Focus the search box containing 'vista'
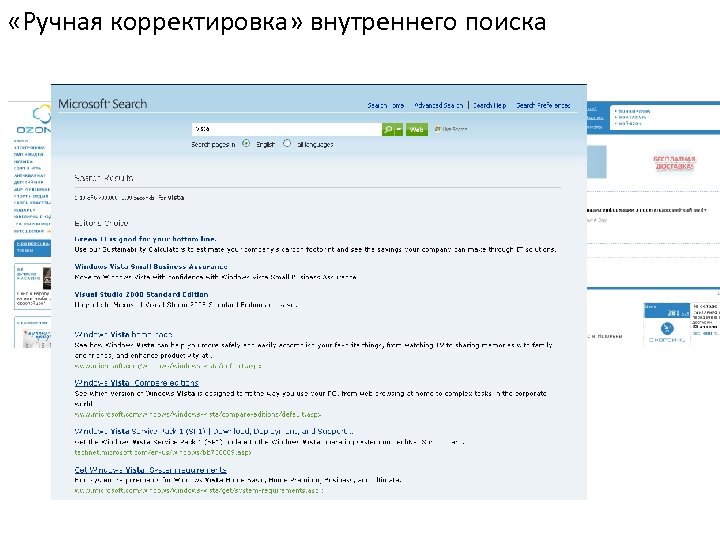 point(287,129)
